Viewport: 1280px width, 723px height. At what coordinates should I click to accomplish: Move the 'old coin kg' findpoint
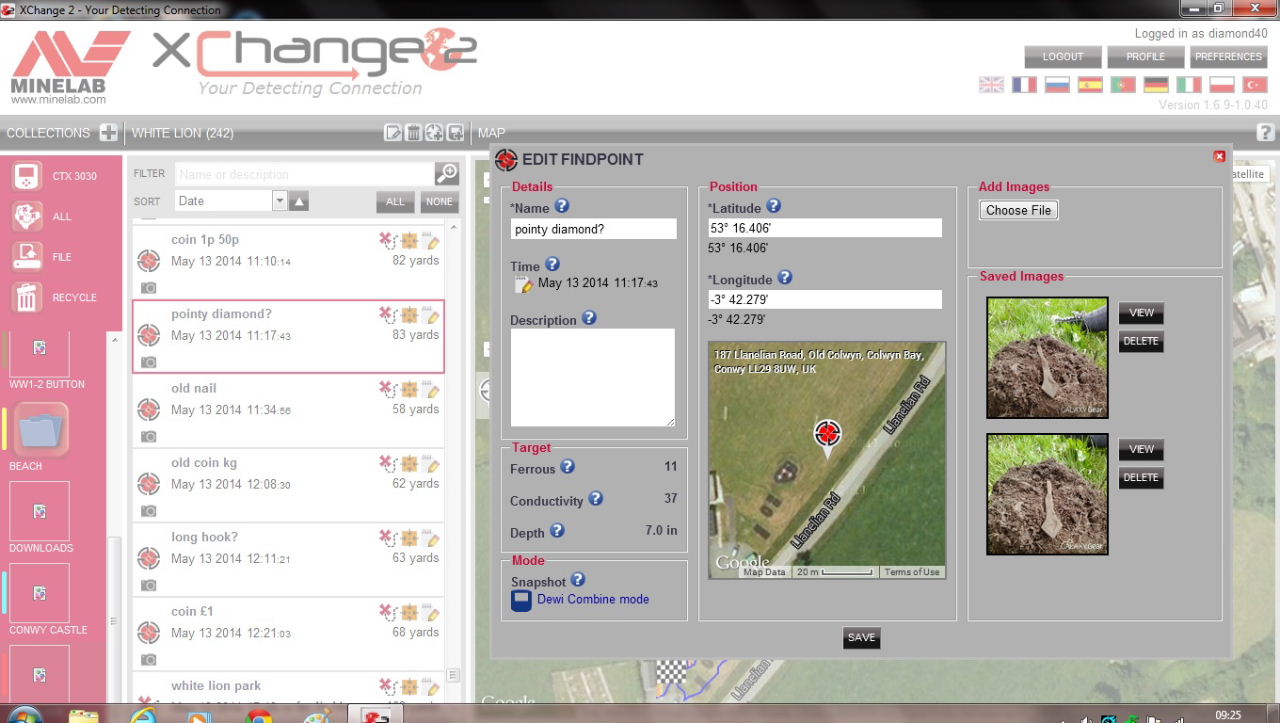409,464
